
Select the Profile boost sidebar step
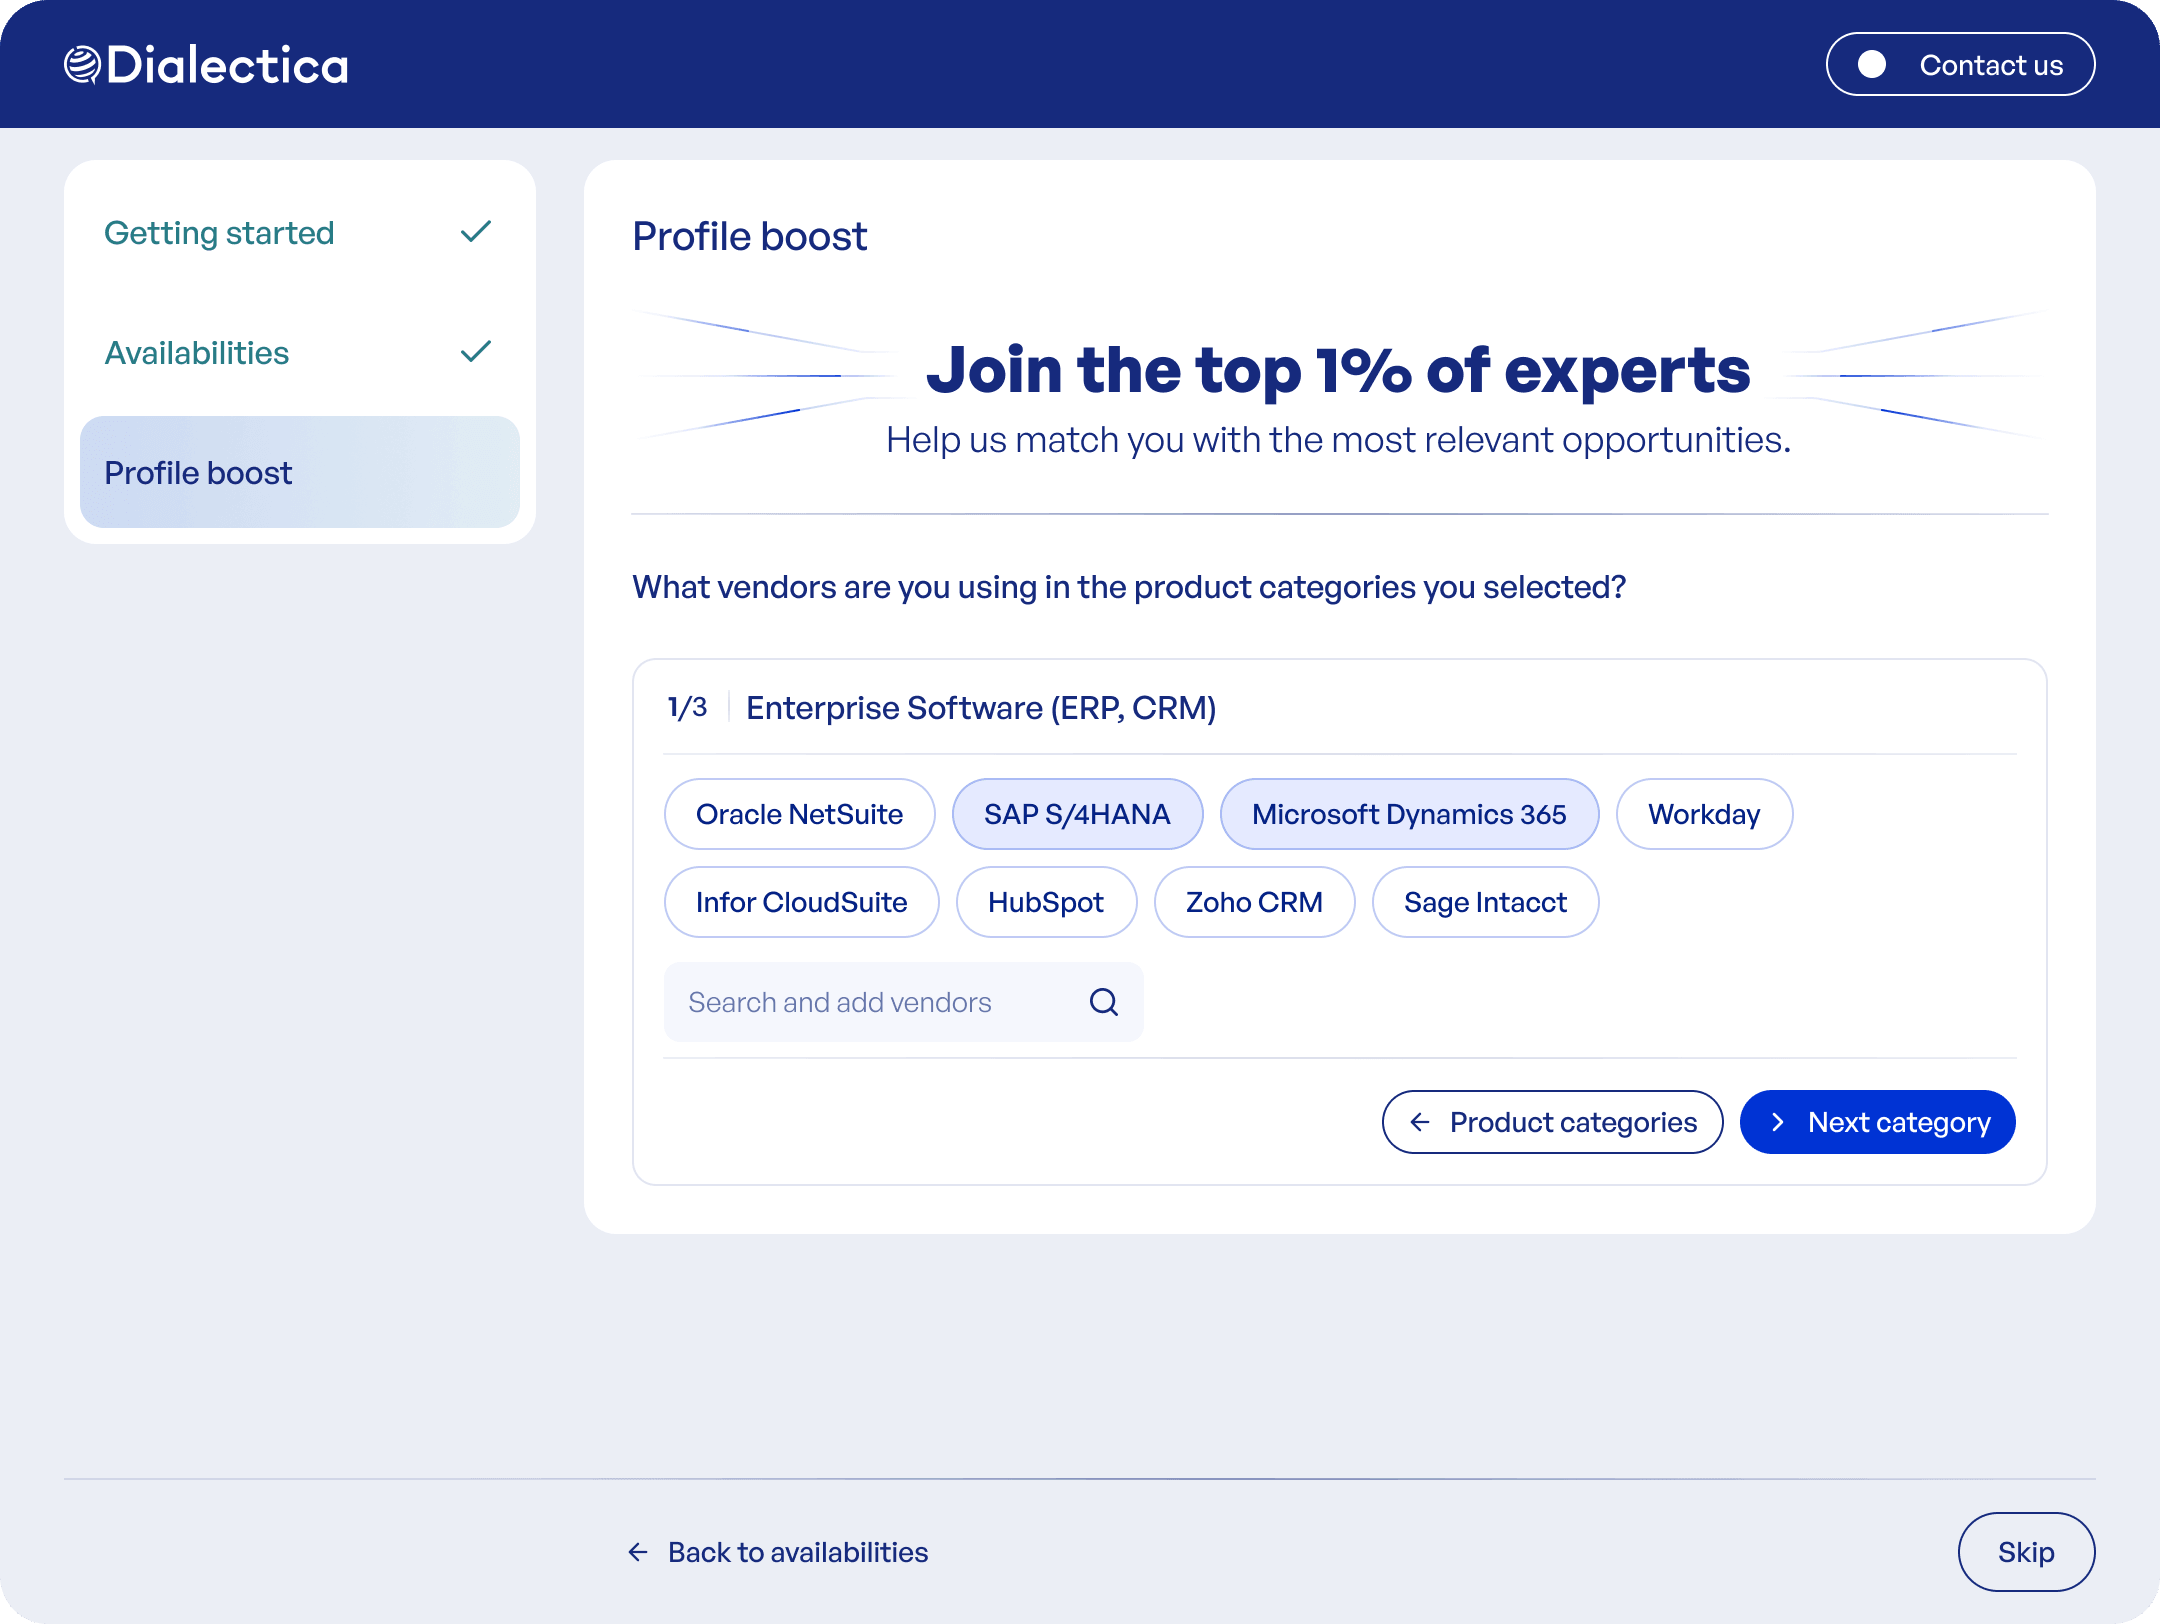pyautogui.click(x=300, y=472)
